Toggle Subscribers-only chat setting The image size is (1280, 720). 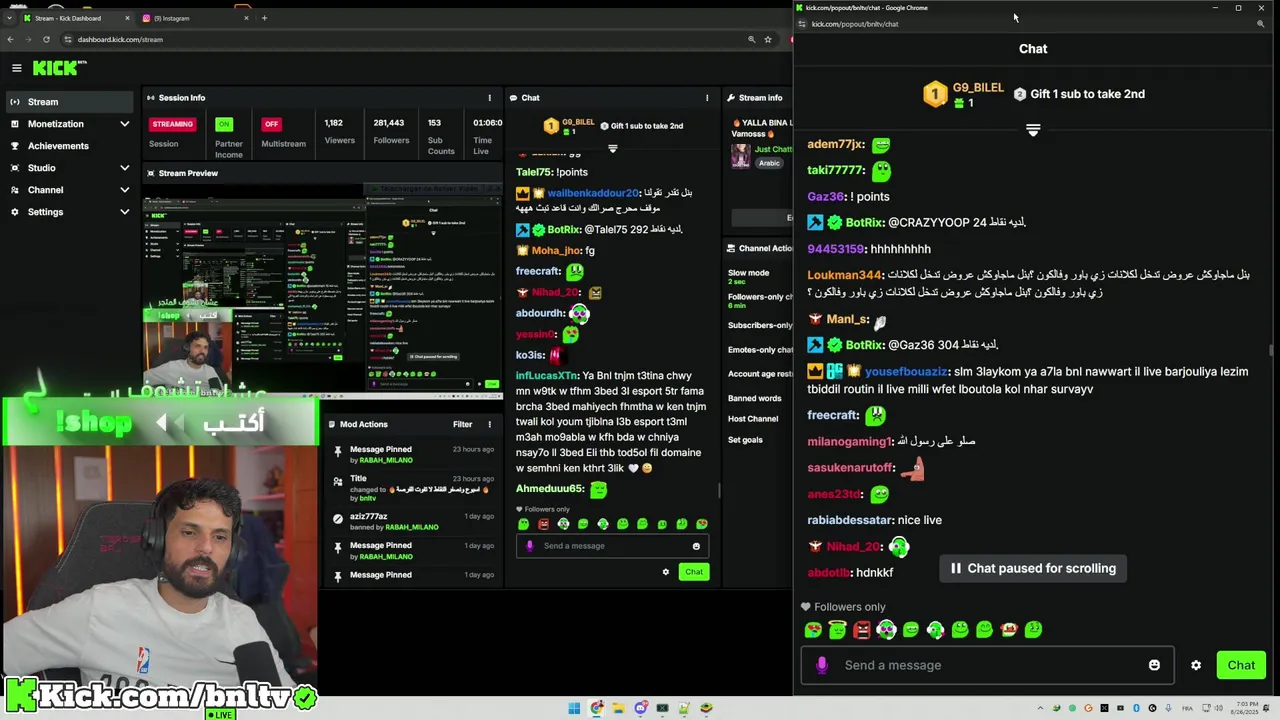(760, 325)
